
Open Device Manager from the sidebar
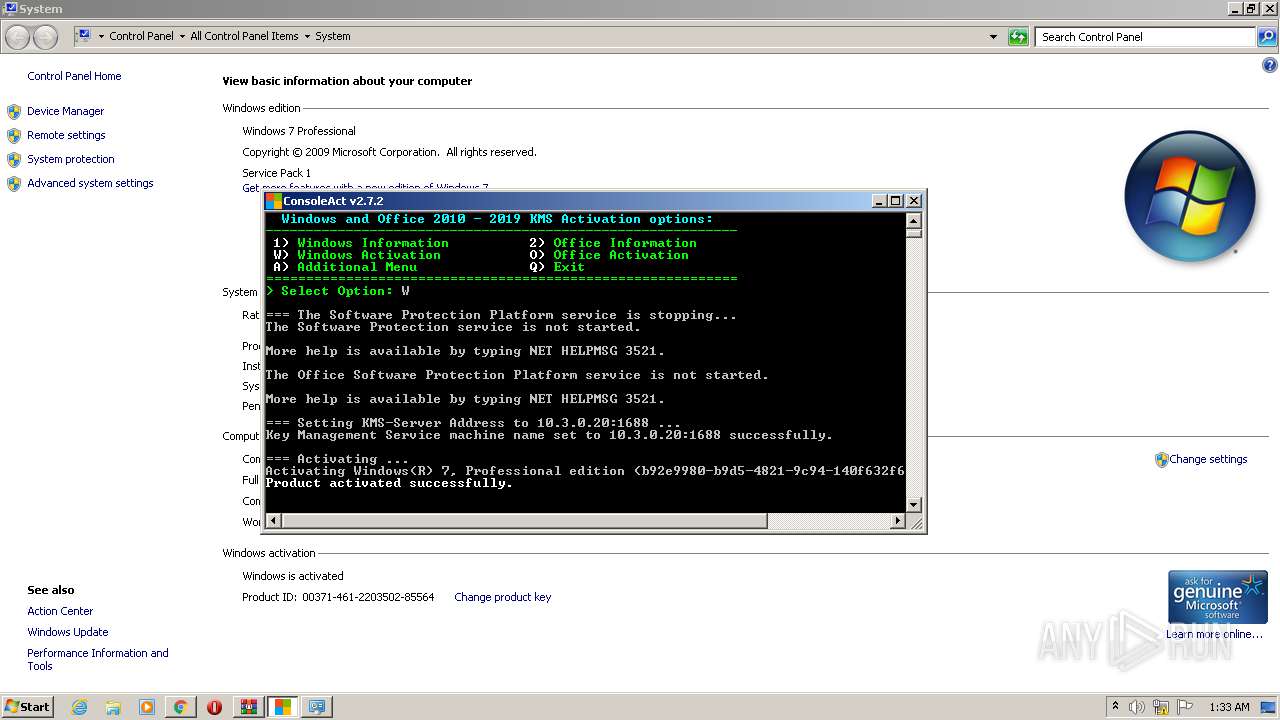pos(65,111)
